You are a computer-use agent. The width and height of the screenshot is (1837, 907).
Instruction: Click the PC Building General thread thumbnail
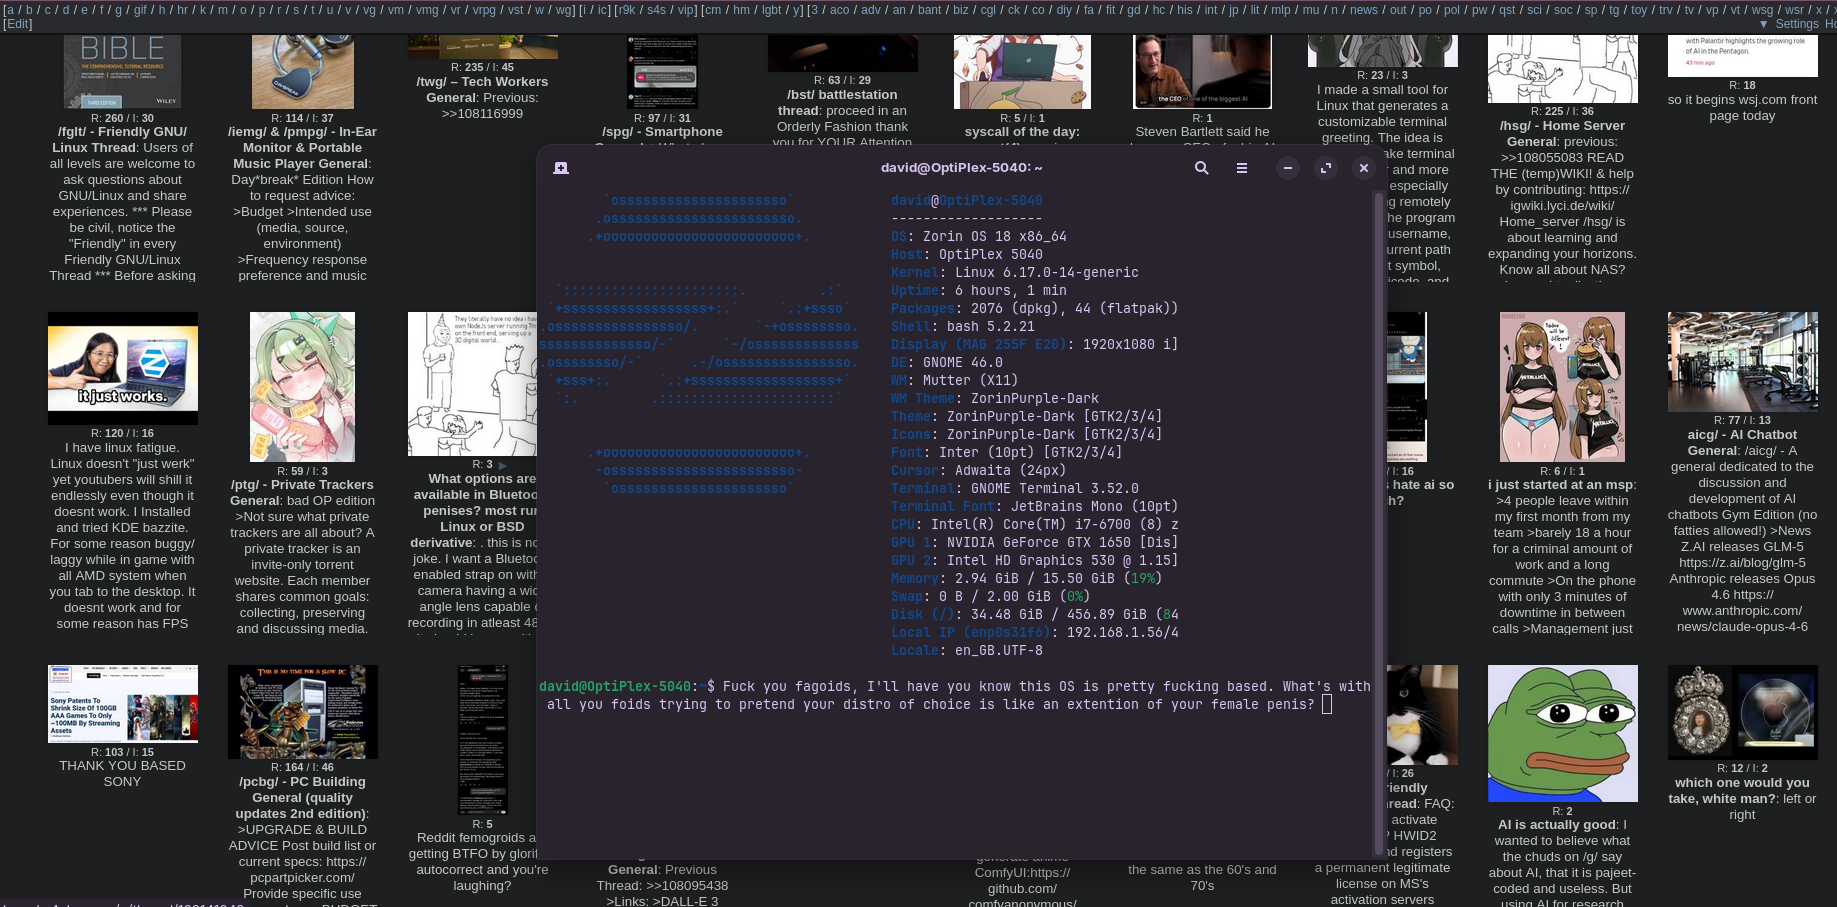303,712
